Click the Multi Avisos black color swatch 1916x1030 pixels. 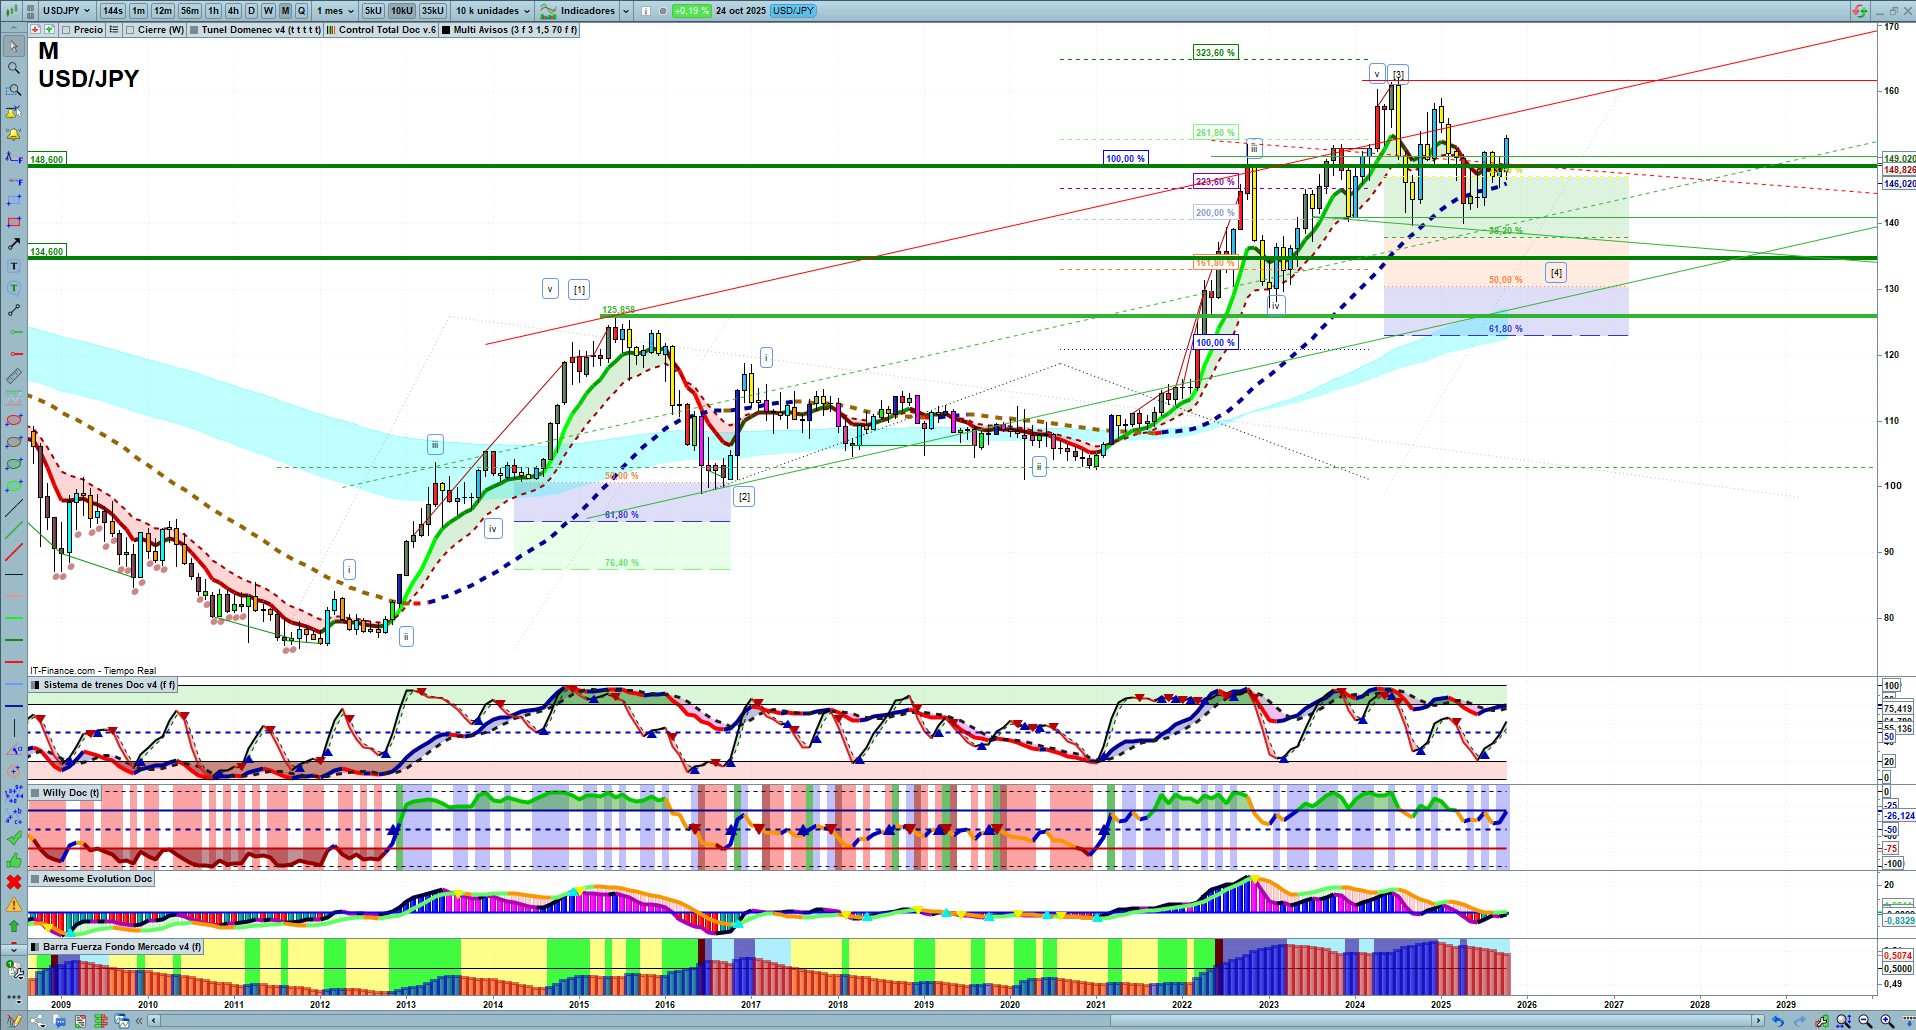(447, 30)
